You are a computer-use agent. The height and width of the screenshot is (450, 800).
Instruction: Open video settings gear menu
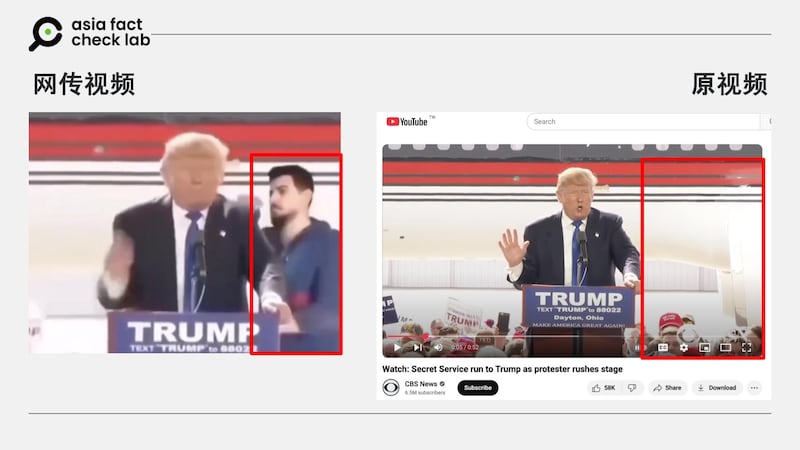(684, 348)
